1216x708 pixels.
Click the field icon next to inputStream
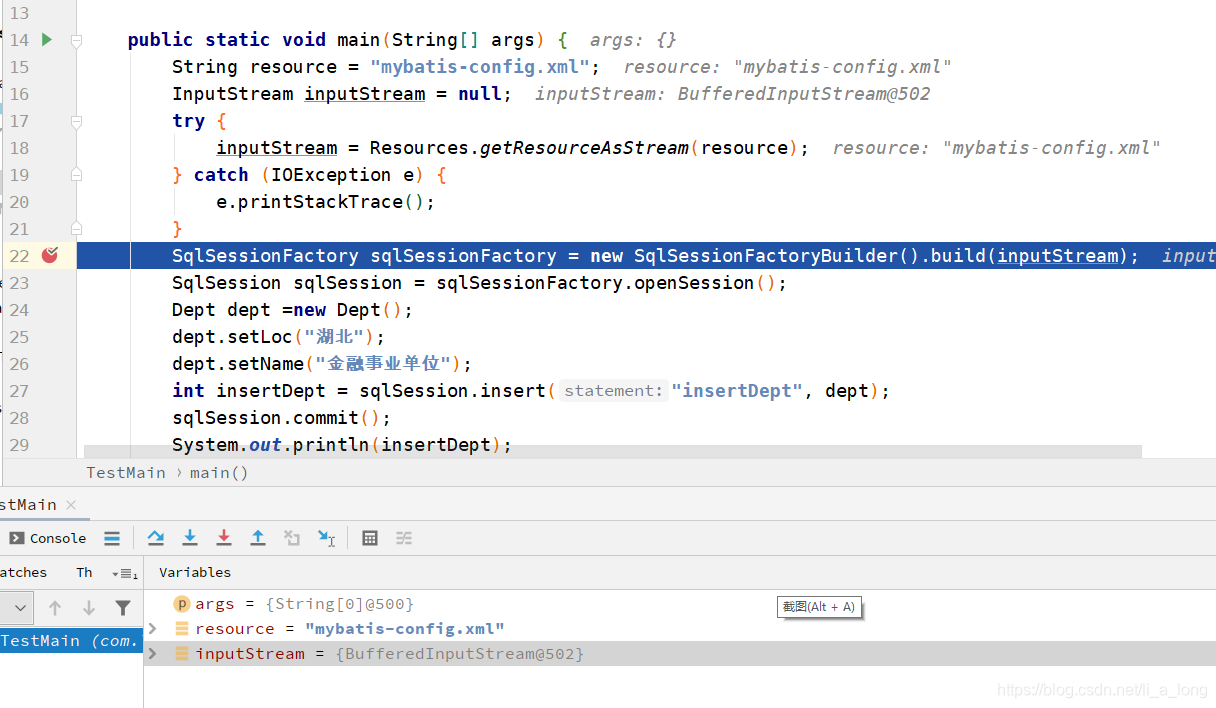[182, 654]
